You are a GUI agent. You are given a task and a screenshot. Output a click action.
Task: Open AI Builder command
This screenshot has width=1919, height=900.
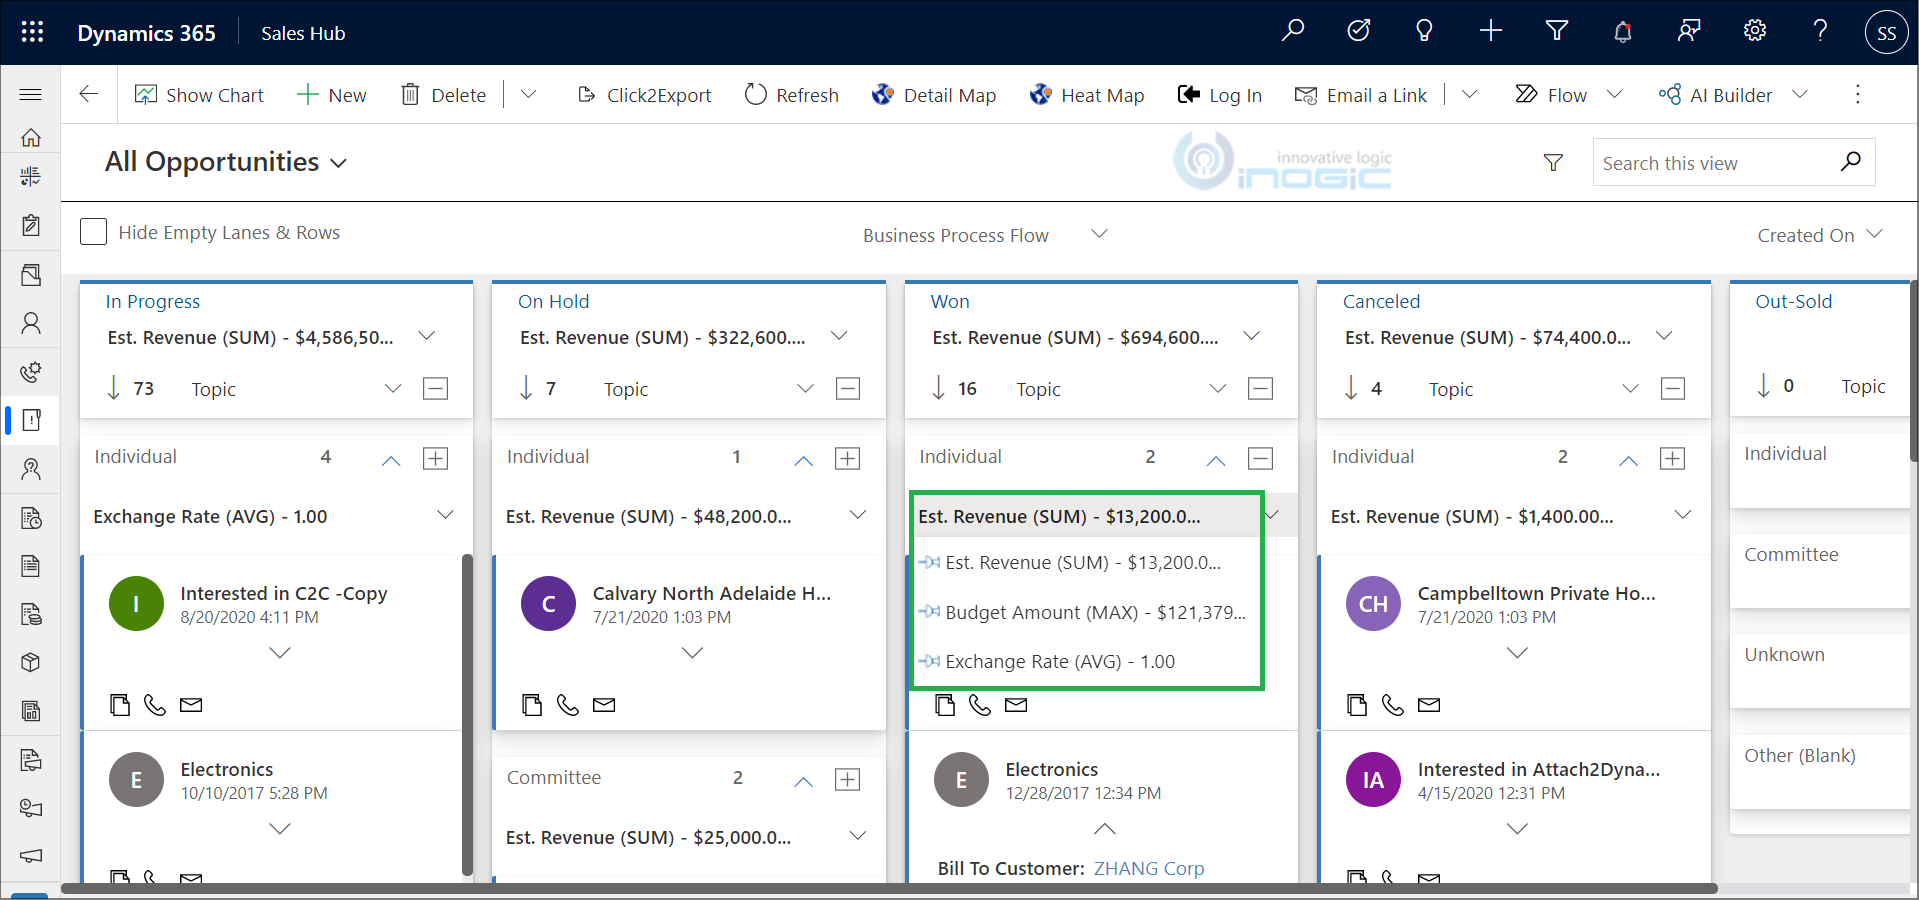[x=1715, y=95]
